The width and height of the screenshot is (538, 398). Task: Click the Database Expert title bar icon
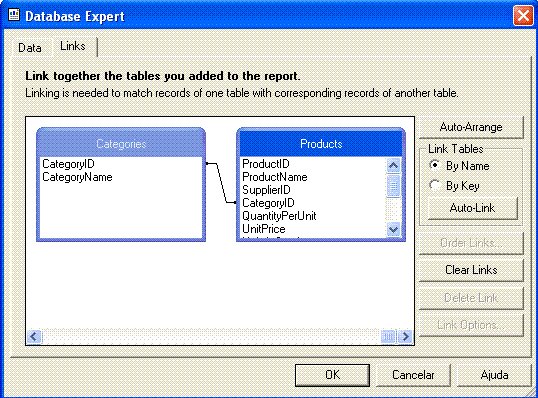(14, 15)
